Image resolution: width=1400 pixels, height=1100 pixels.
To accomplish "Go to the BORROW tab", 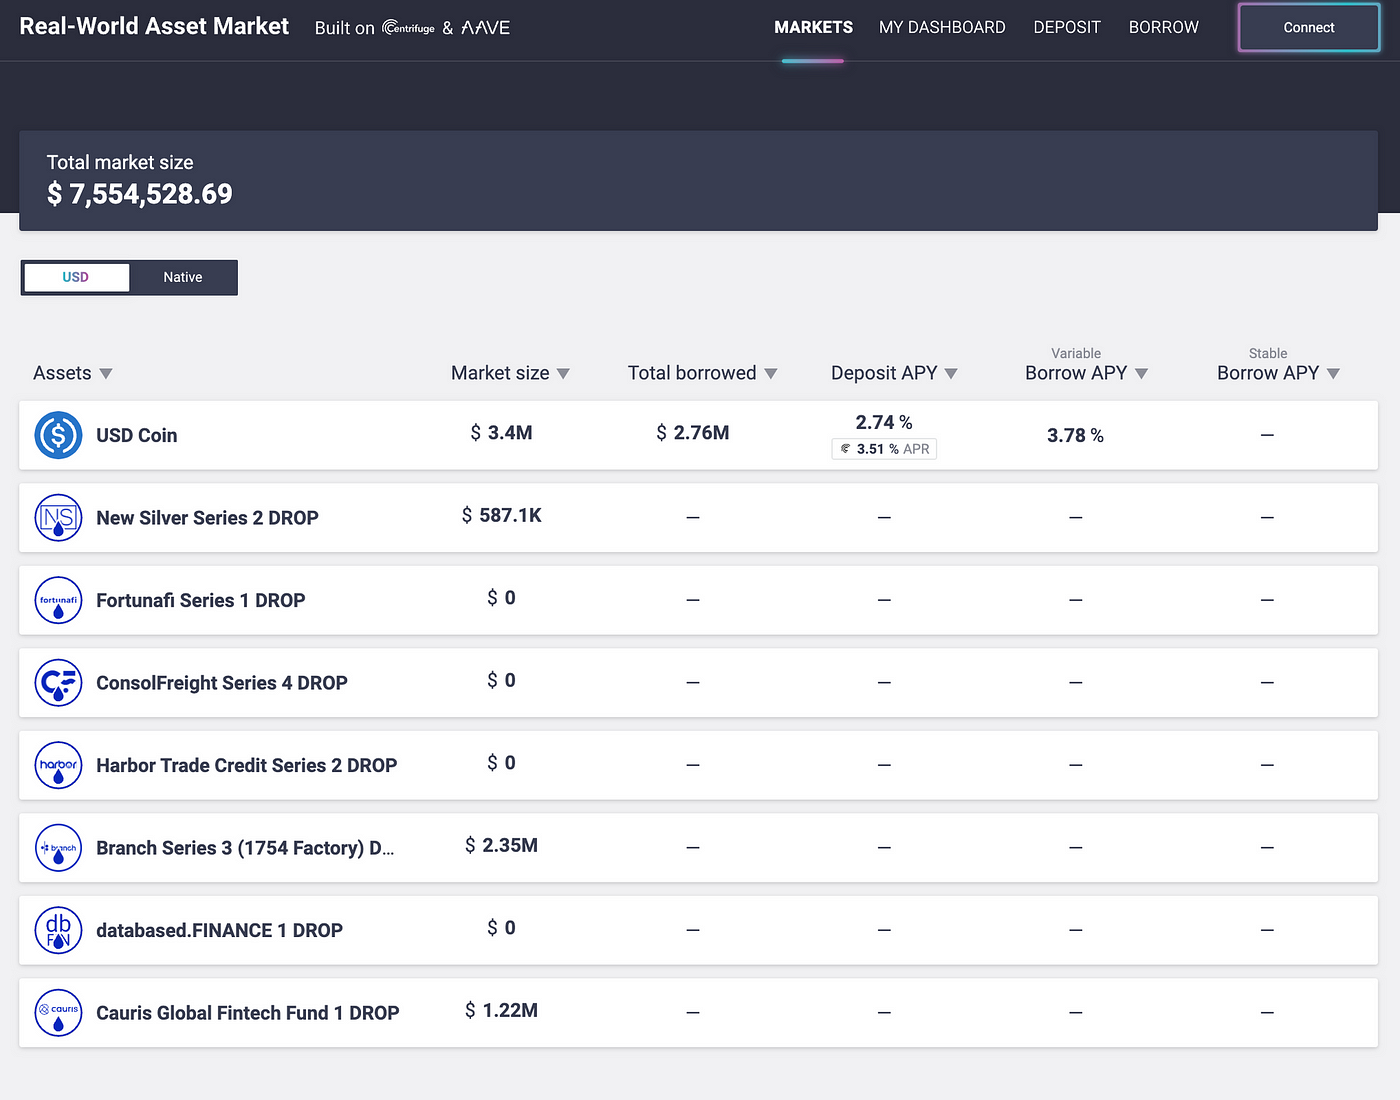I will click(x=1163, y=27).
